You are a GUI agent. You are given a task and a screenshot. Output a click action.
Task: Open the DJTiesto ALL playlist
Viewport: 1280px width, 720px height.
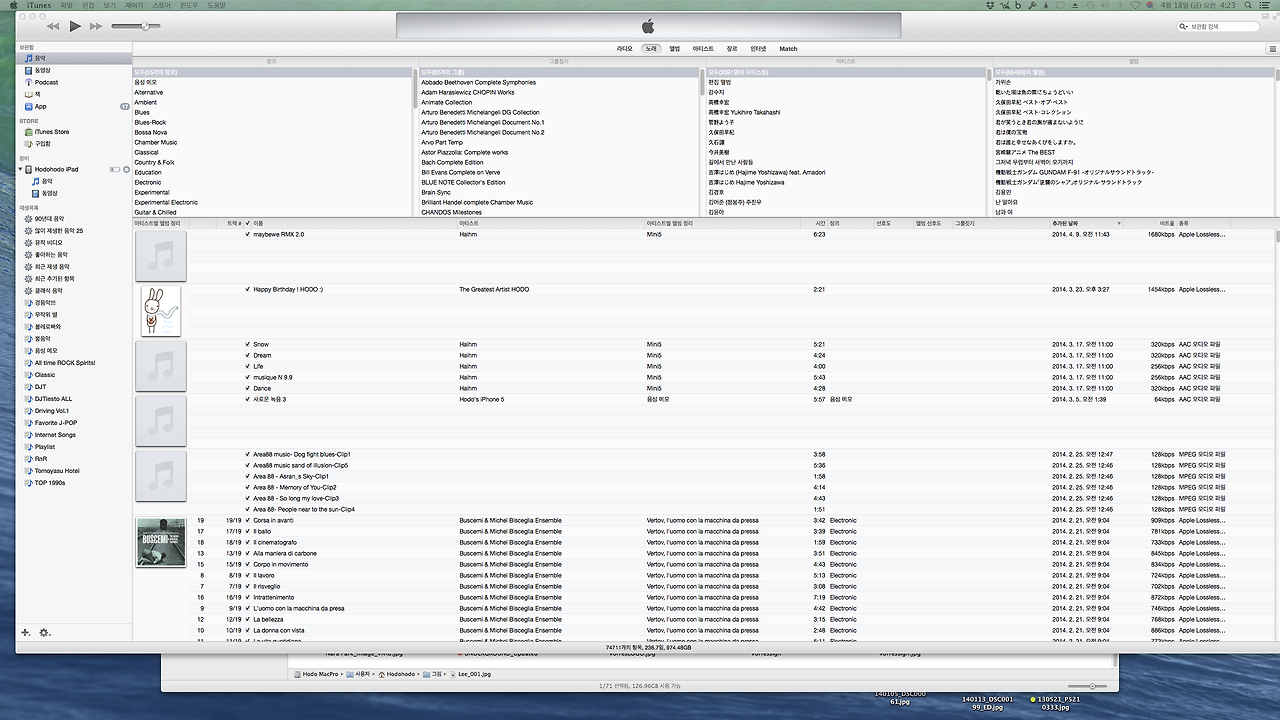(x=54, y=399)
